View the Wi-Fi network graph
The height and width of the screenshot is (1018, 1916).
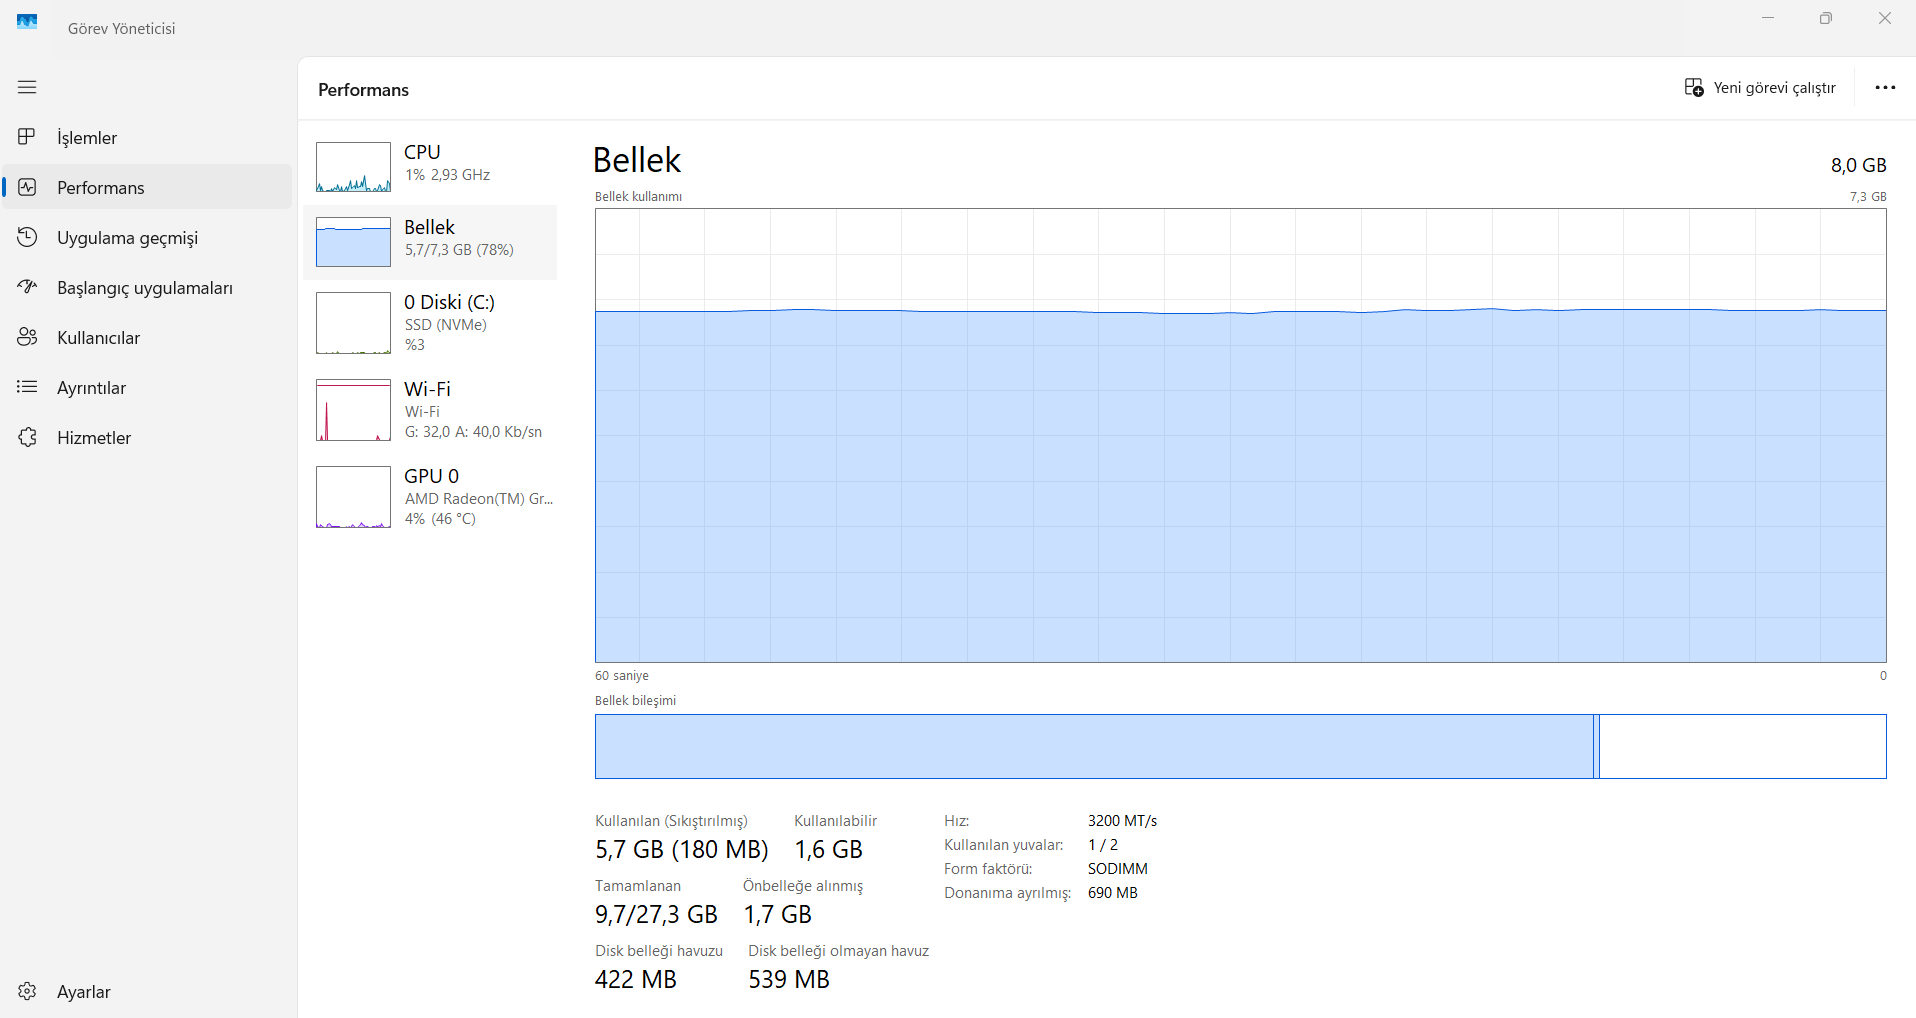[x=430, y=410]
